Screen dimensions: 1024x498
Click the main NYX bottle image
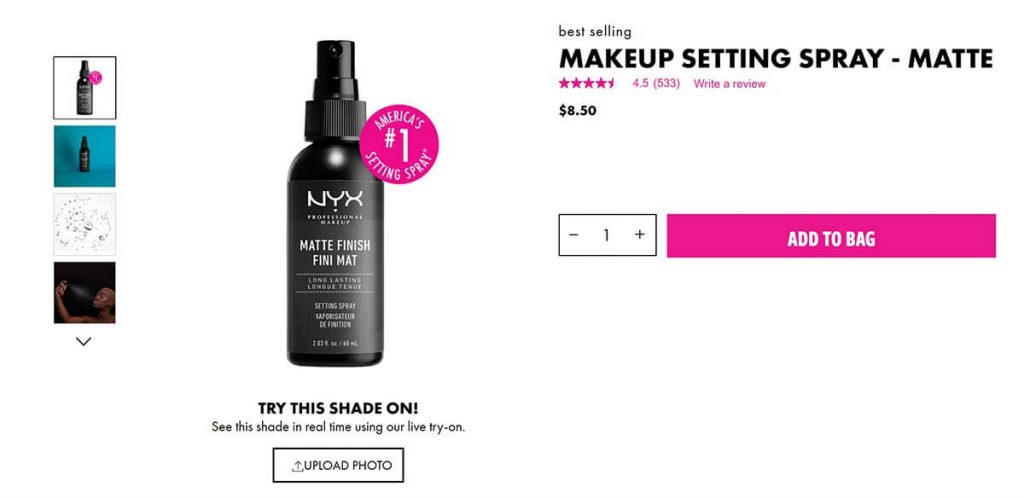[336, 204]
